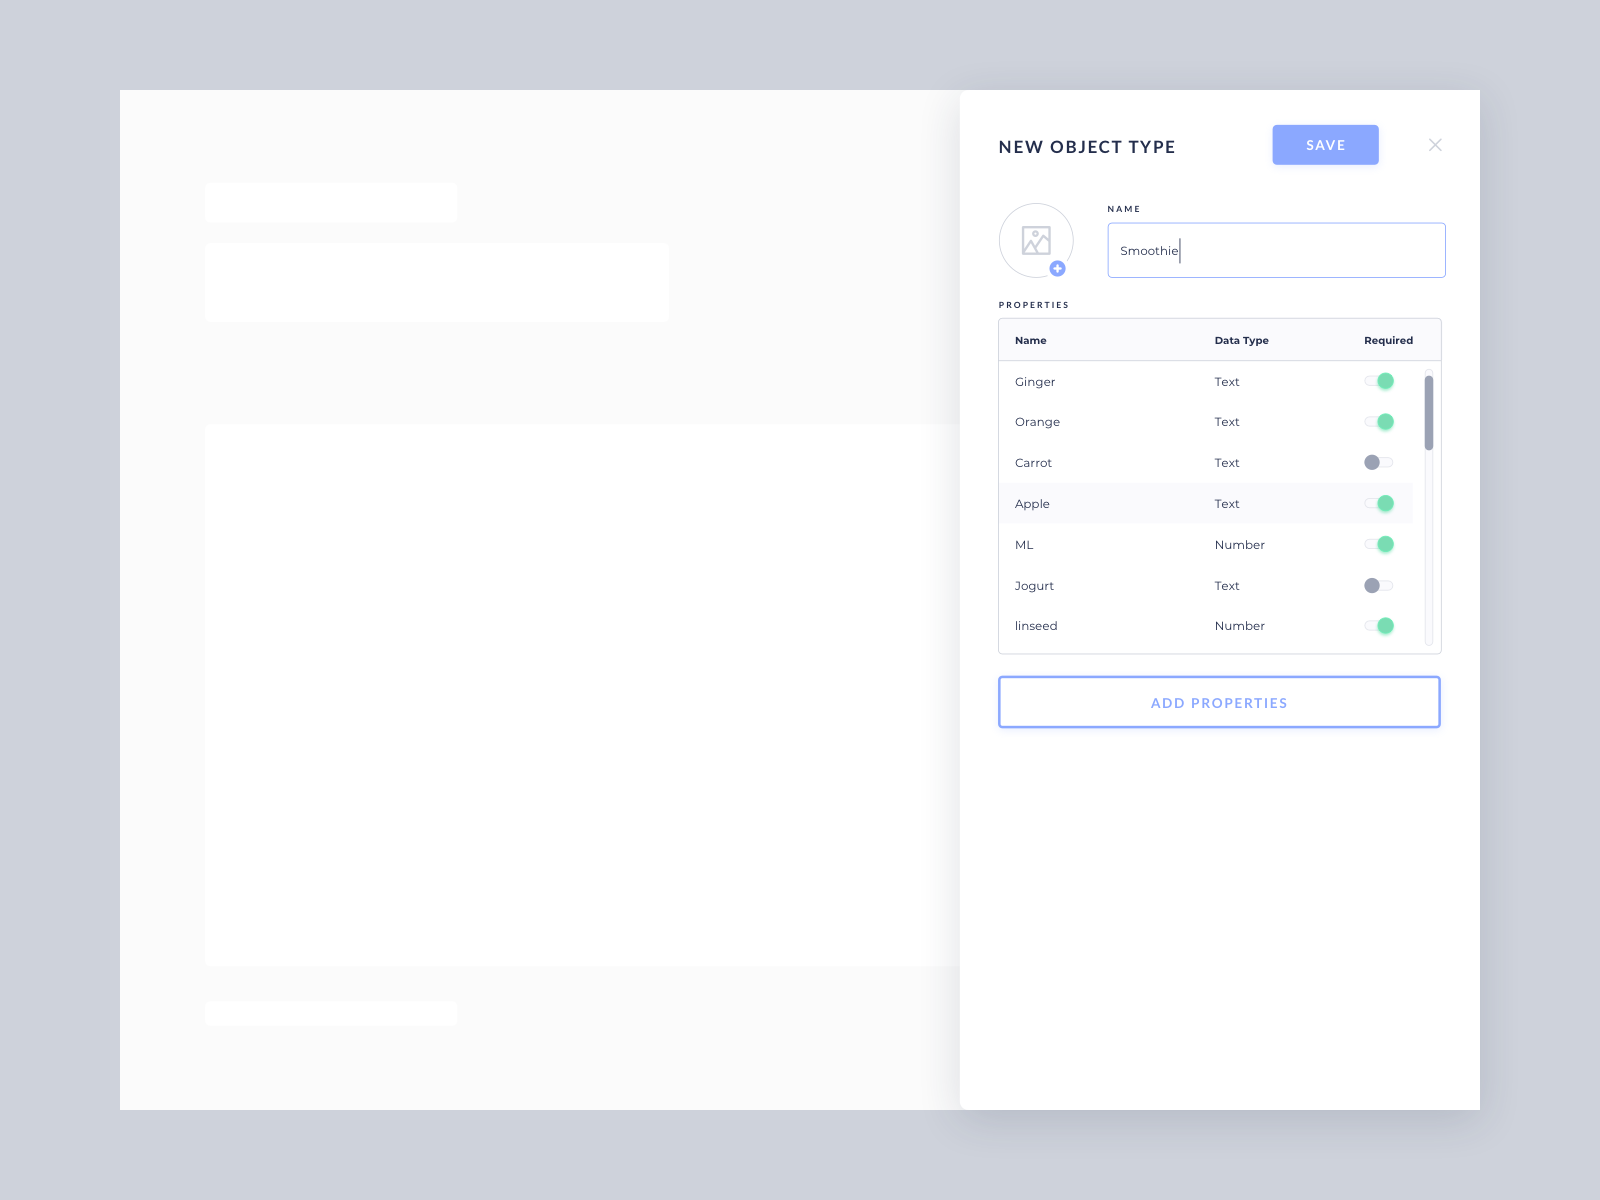
Task: Close the New Object Type panel
Action: pyautogui.click(x=1435, y=145)
